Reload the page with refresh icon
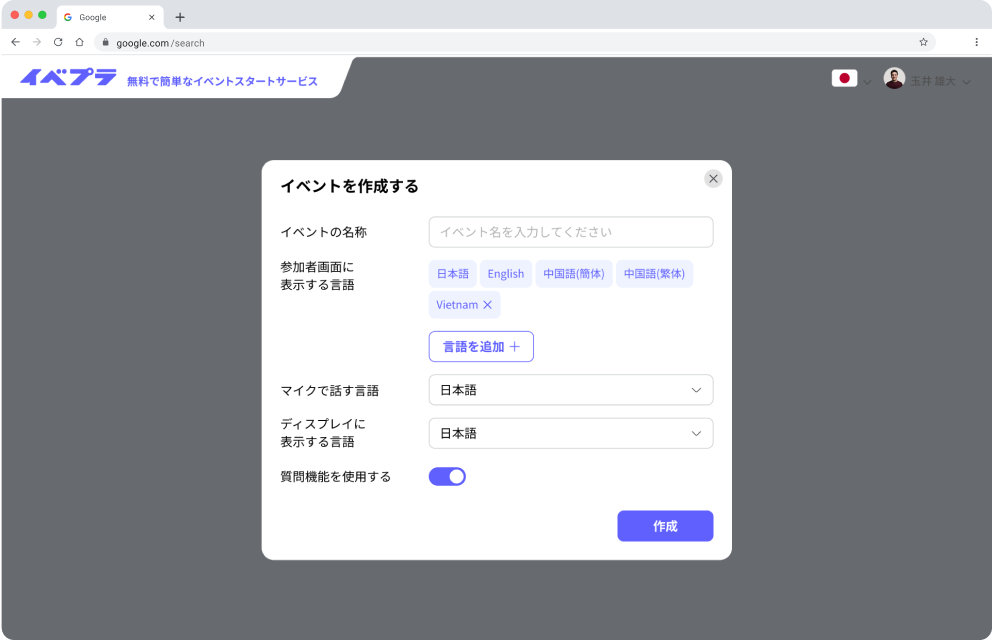The width and height of the screenshot is (992, 640). (x=58, y=42)
